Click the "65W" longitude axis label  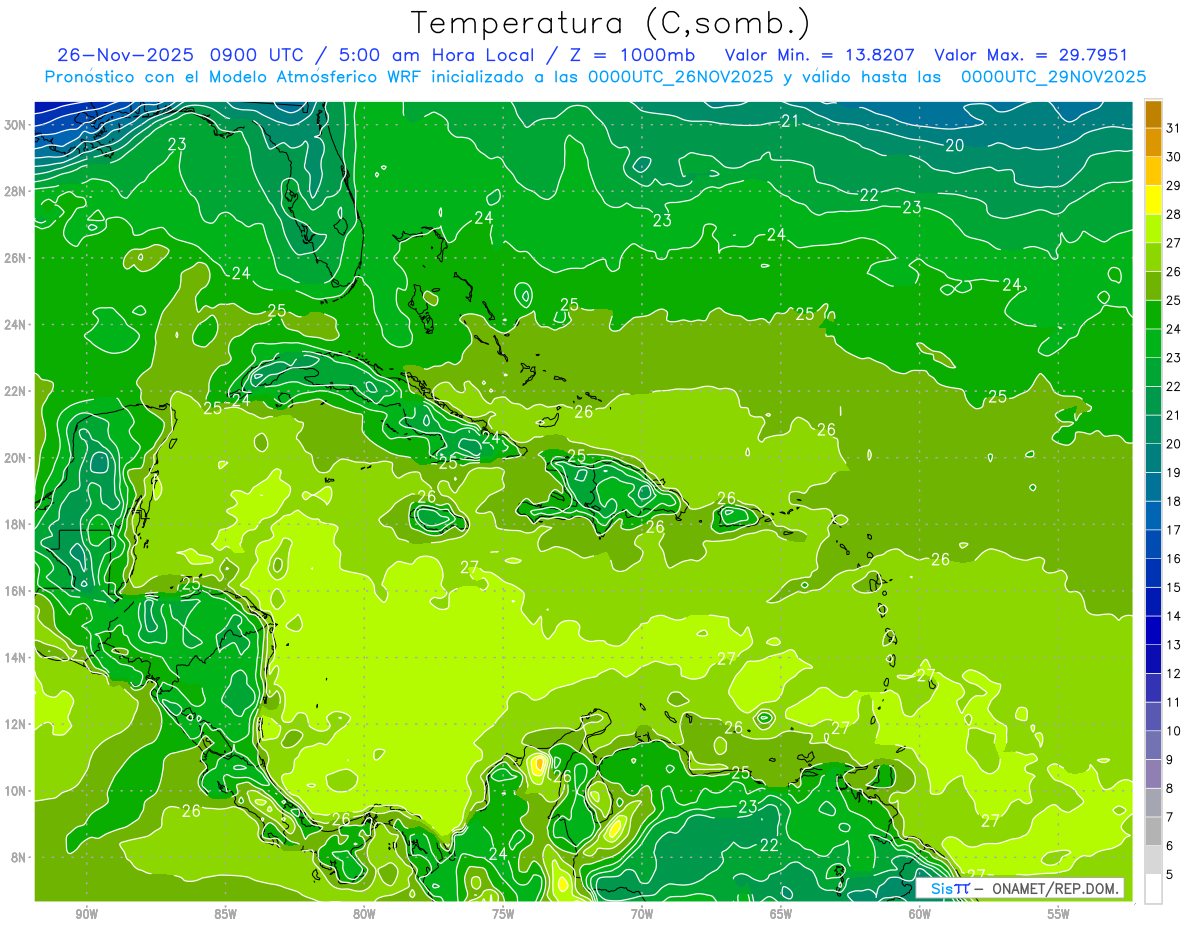(781, 914)
